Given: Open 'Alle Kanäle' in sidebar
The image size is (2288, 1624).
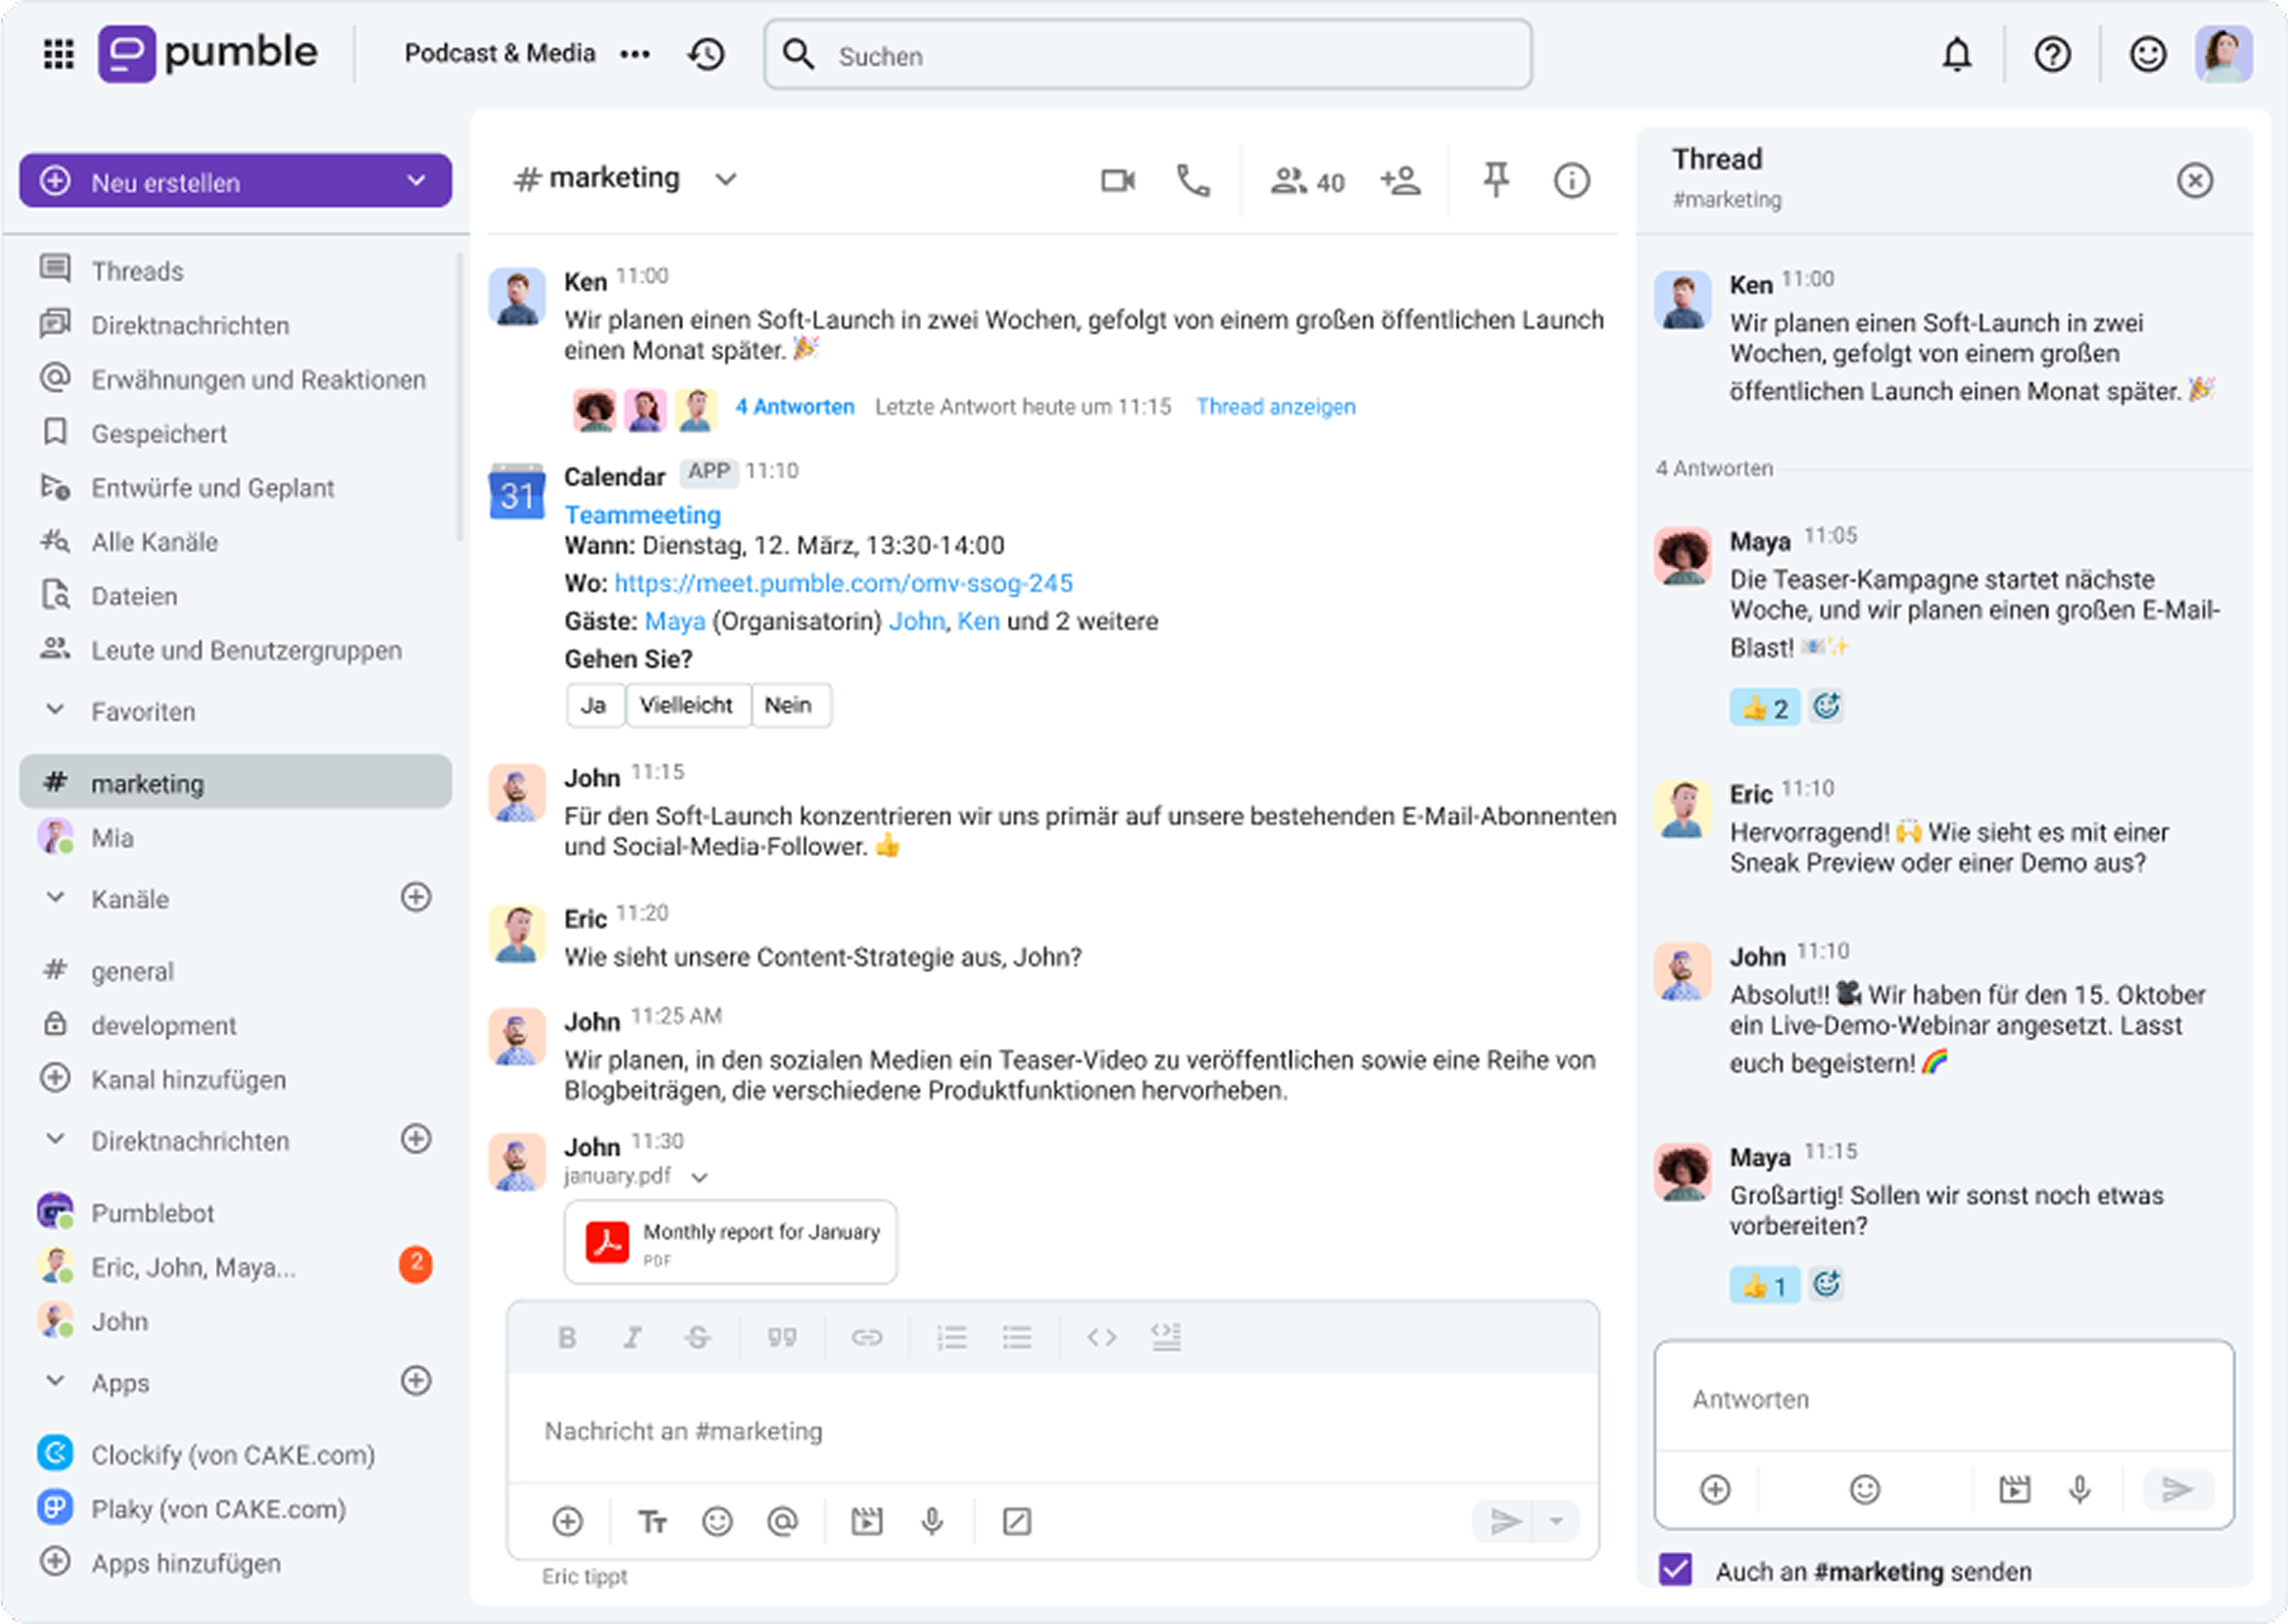Looking at the screenshot, I should point(154,542).
